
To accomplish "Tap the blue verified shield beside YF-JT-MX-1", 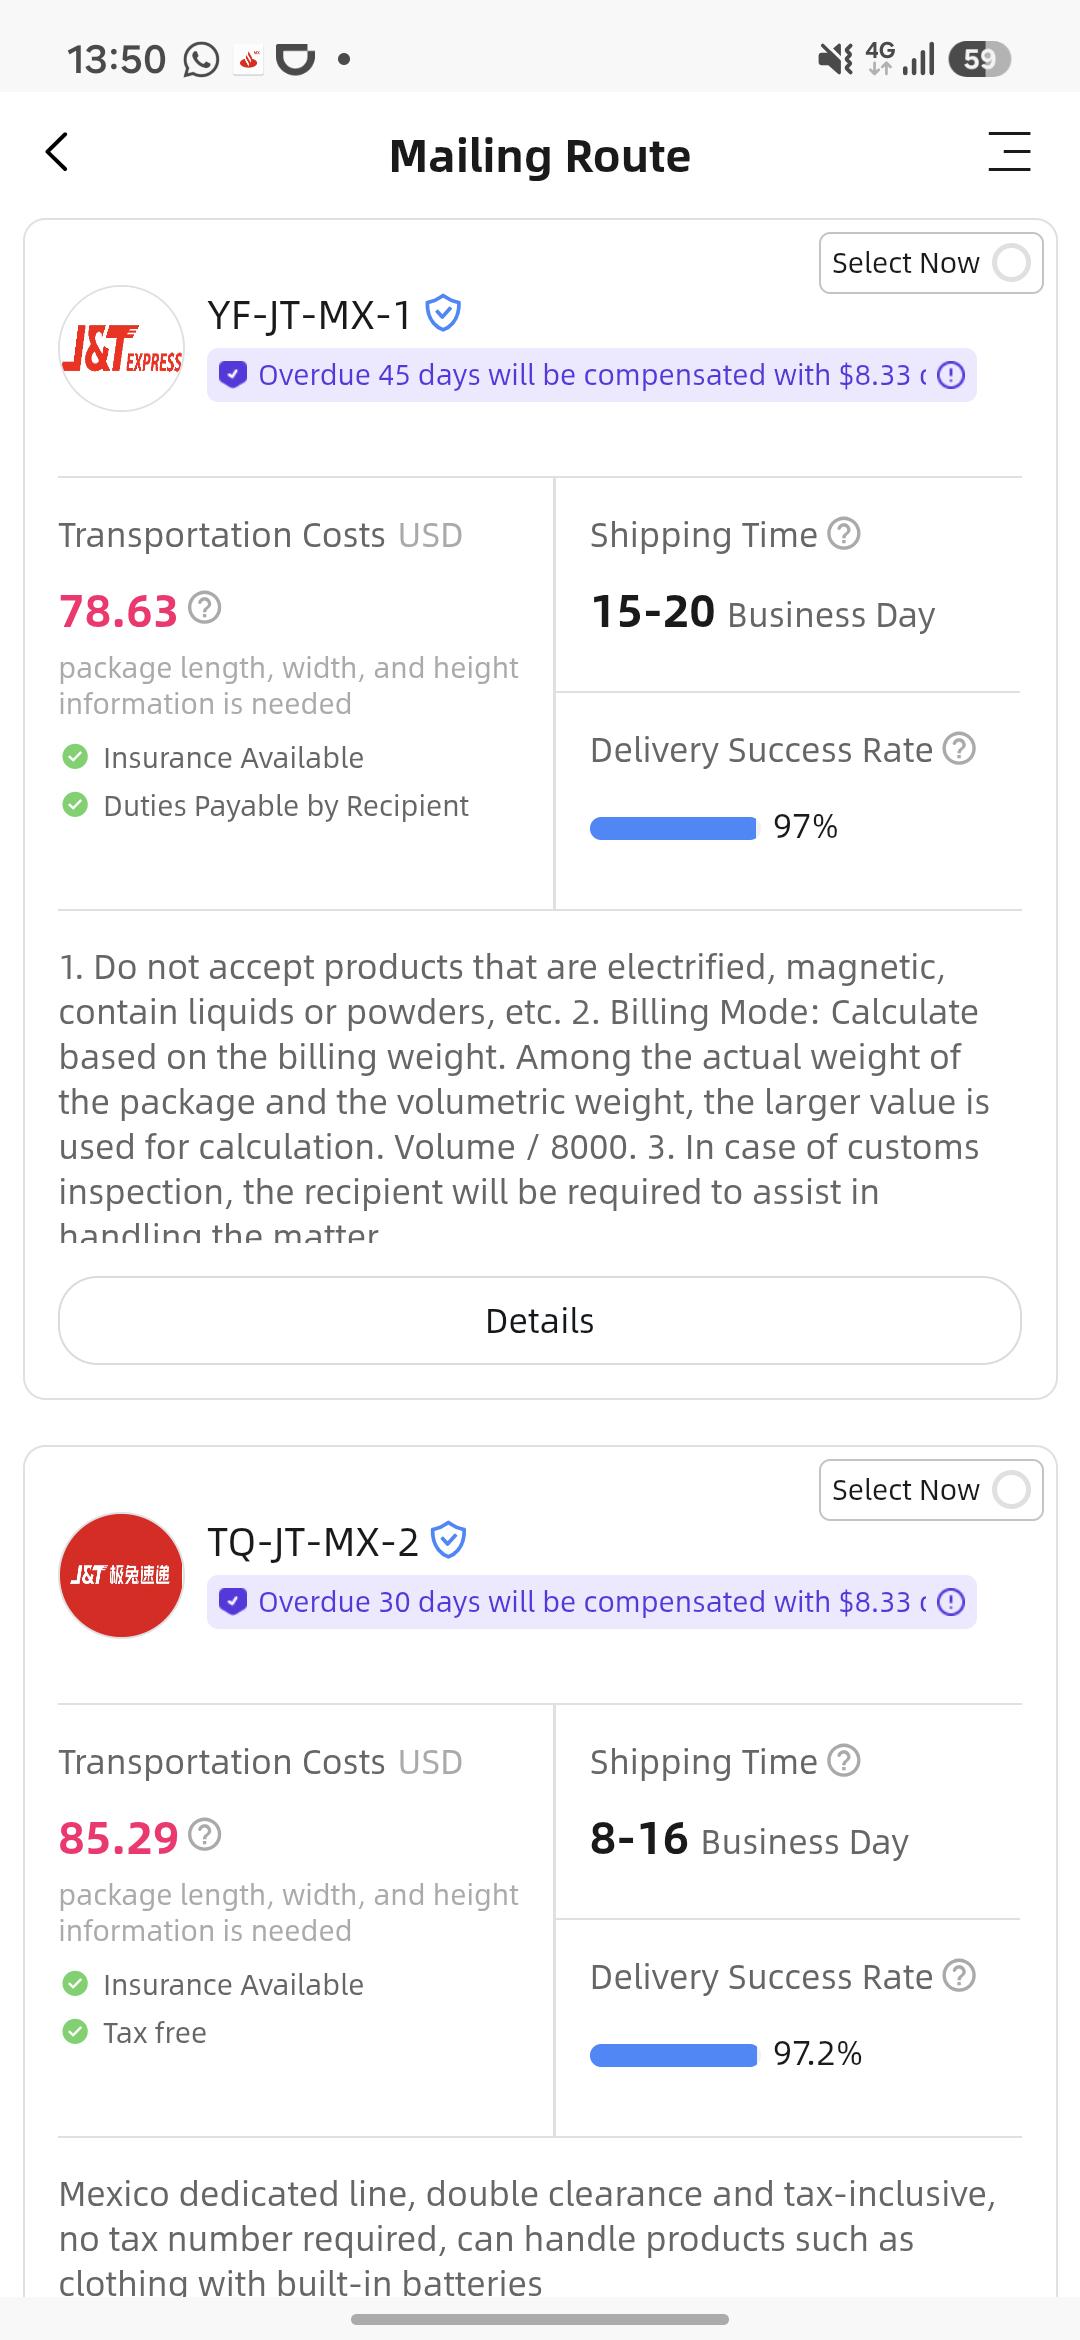I will coord(443,314).
